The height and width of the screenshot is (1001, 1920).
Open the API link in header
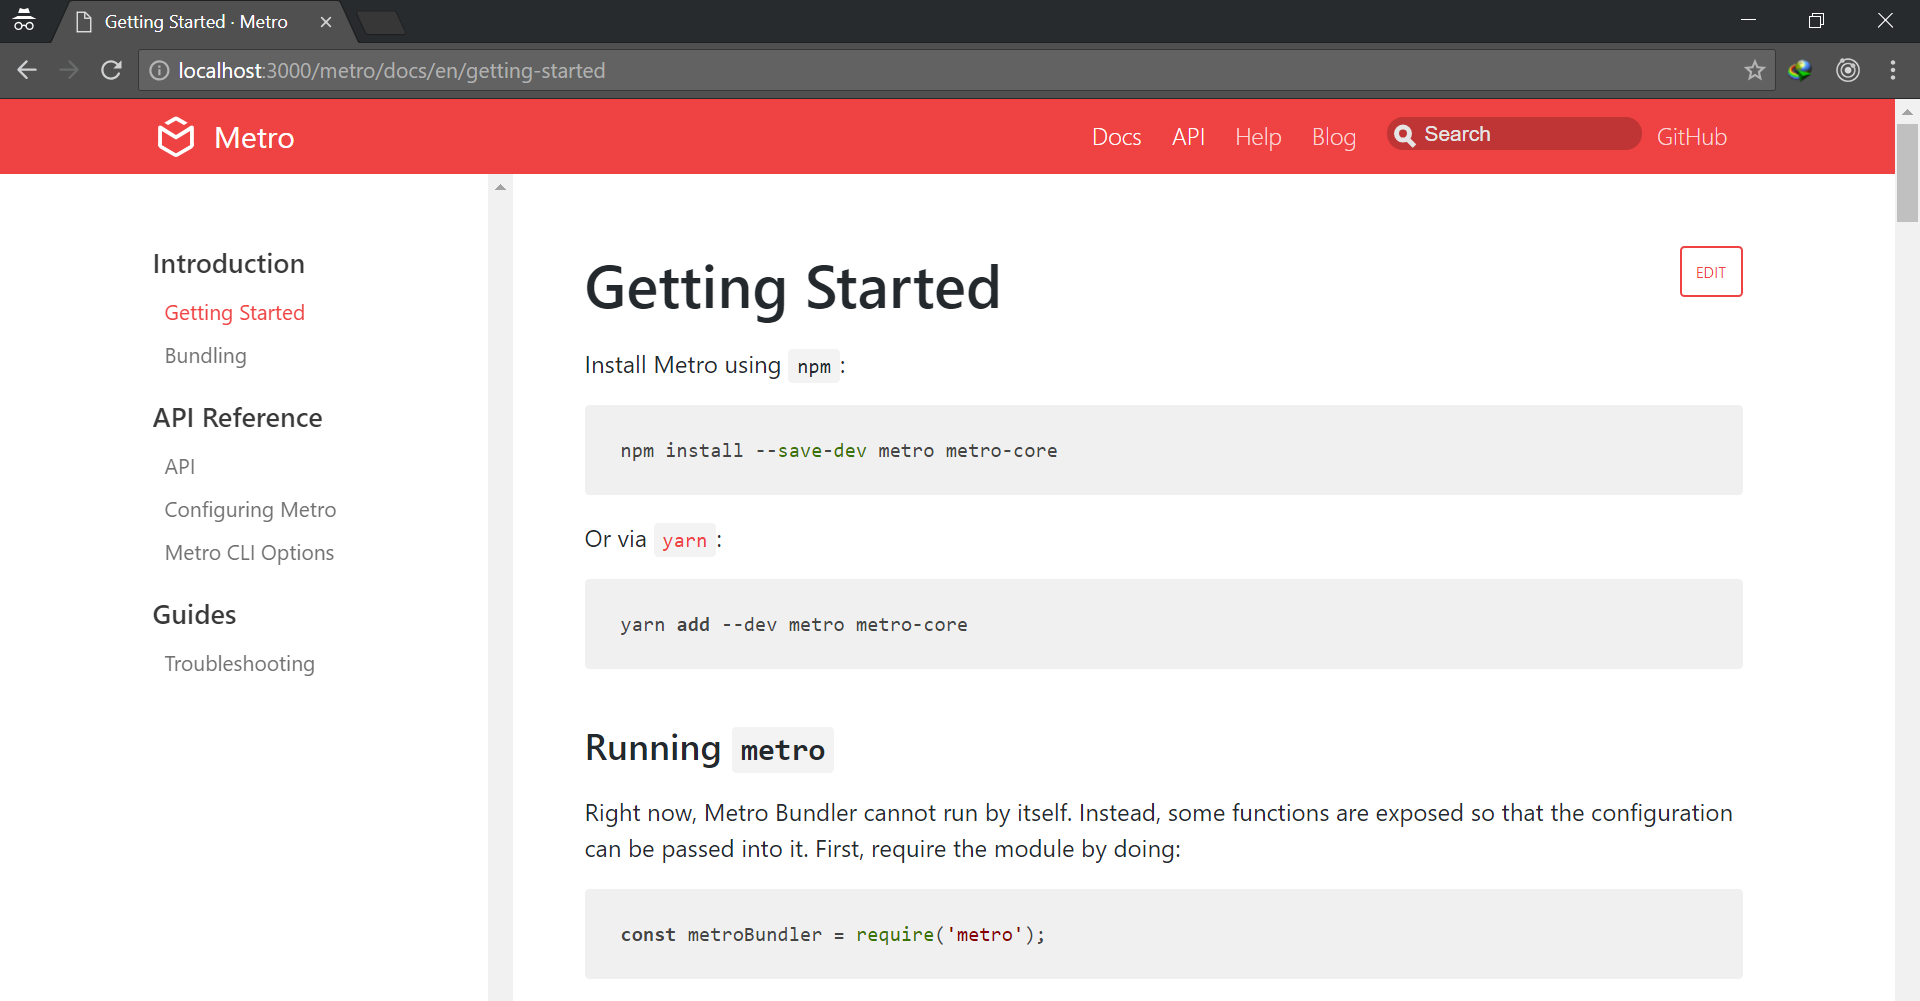[x=1188, y=137]
